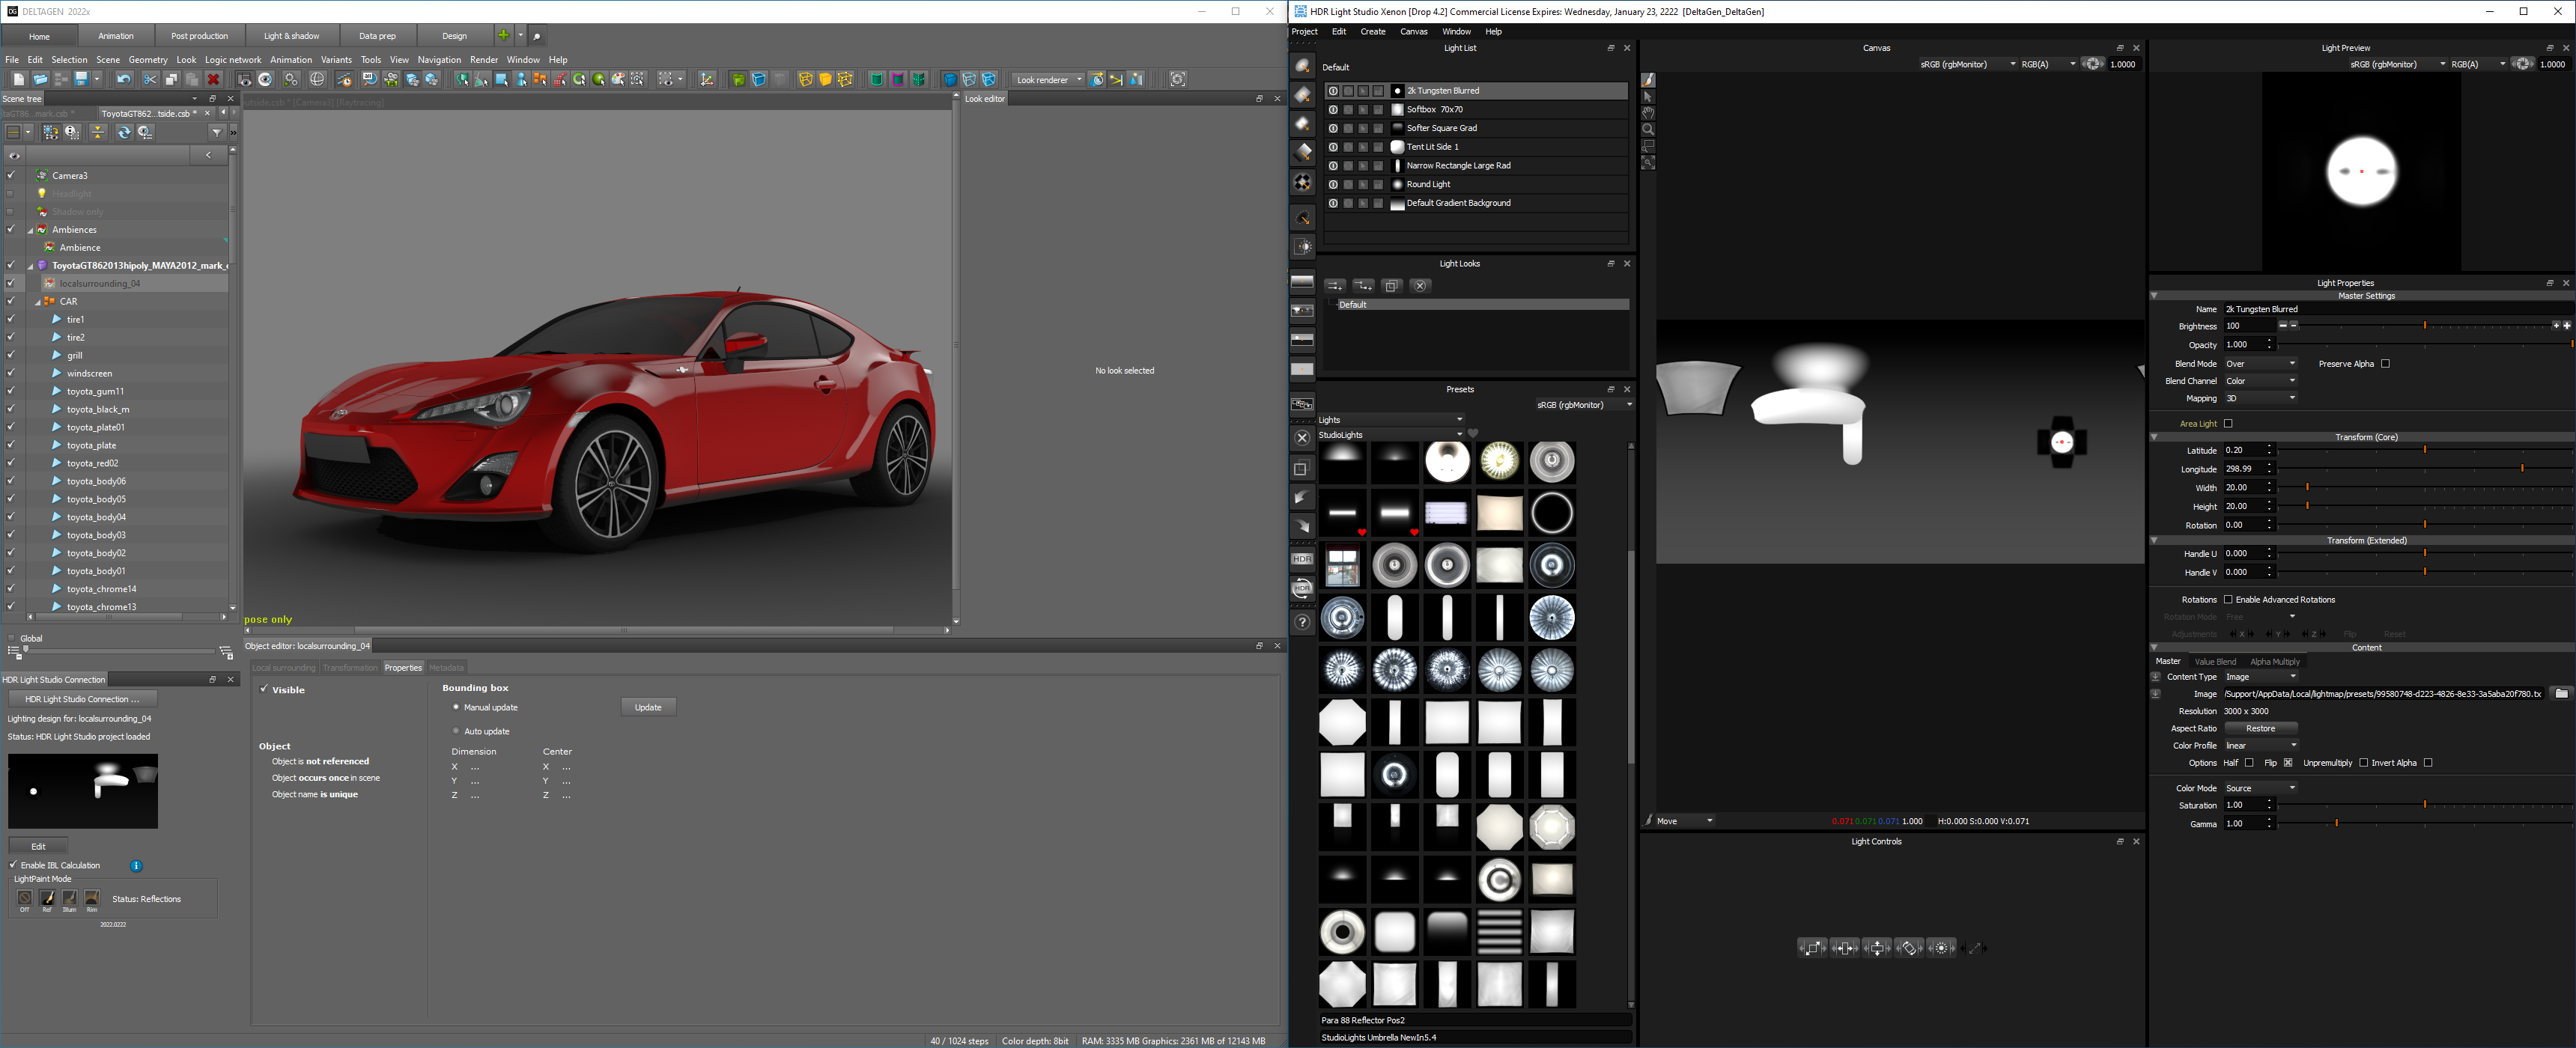Screen dimensions: 2576x1048
Task: Uncheck the Visible checkbox in Object editor
Action: [x=264, y=689]
